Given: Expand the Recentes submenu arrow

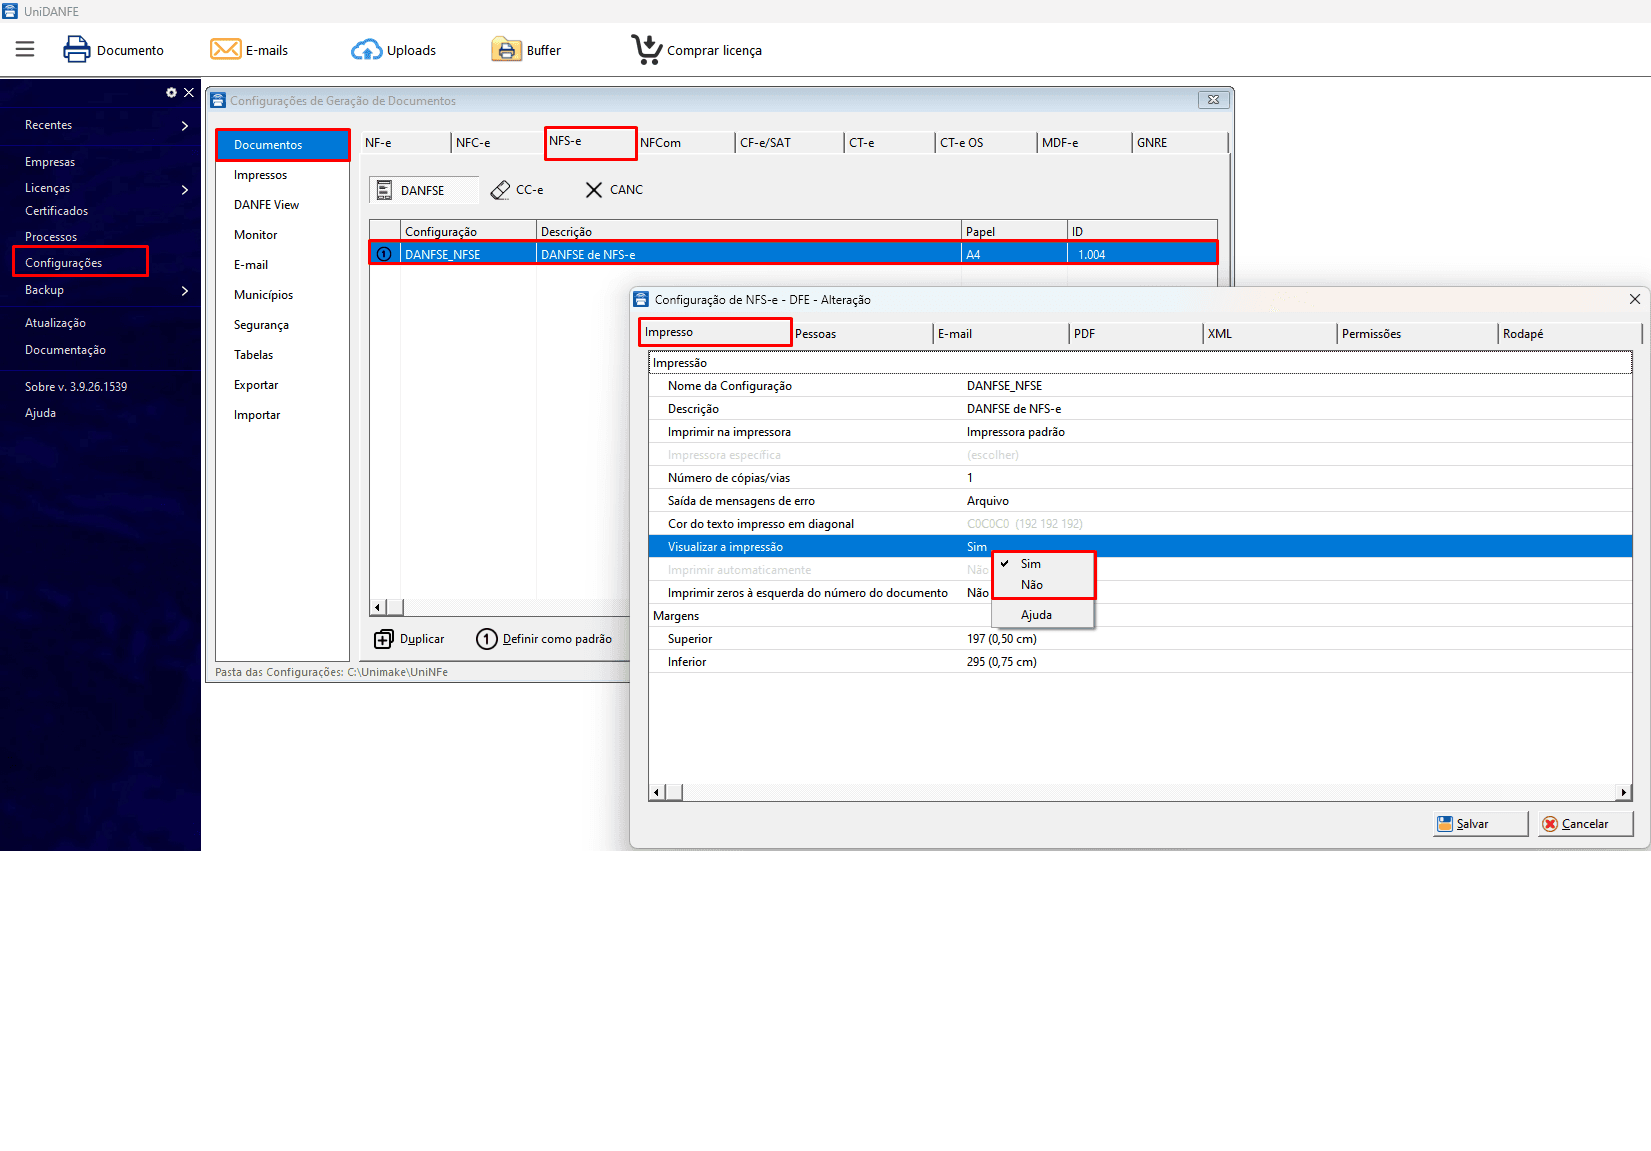Looking at the screenshot, I should click(x=185, y=125).
